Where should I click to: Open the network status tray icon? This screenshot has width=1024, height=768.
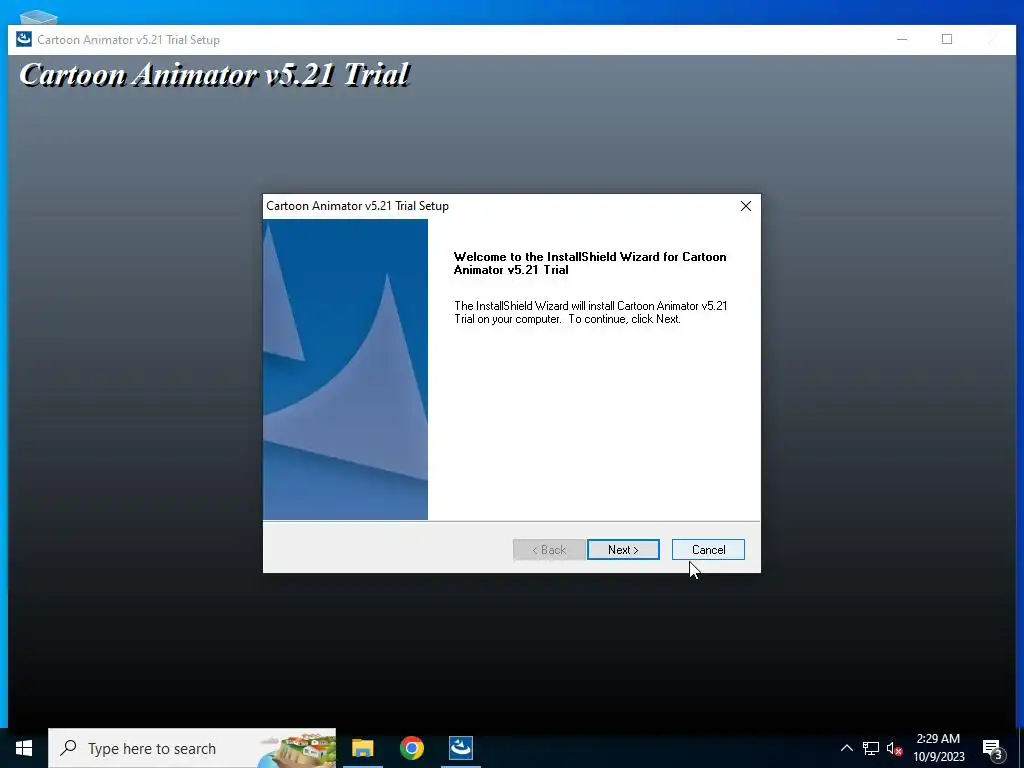point(871,748)
